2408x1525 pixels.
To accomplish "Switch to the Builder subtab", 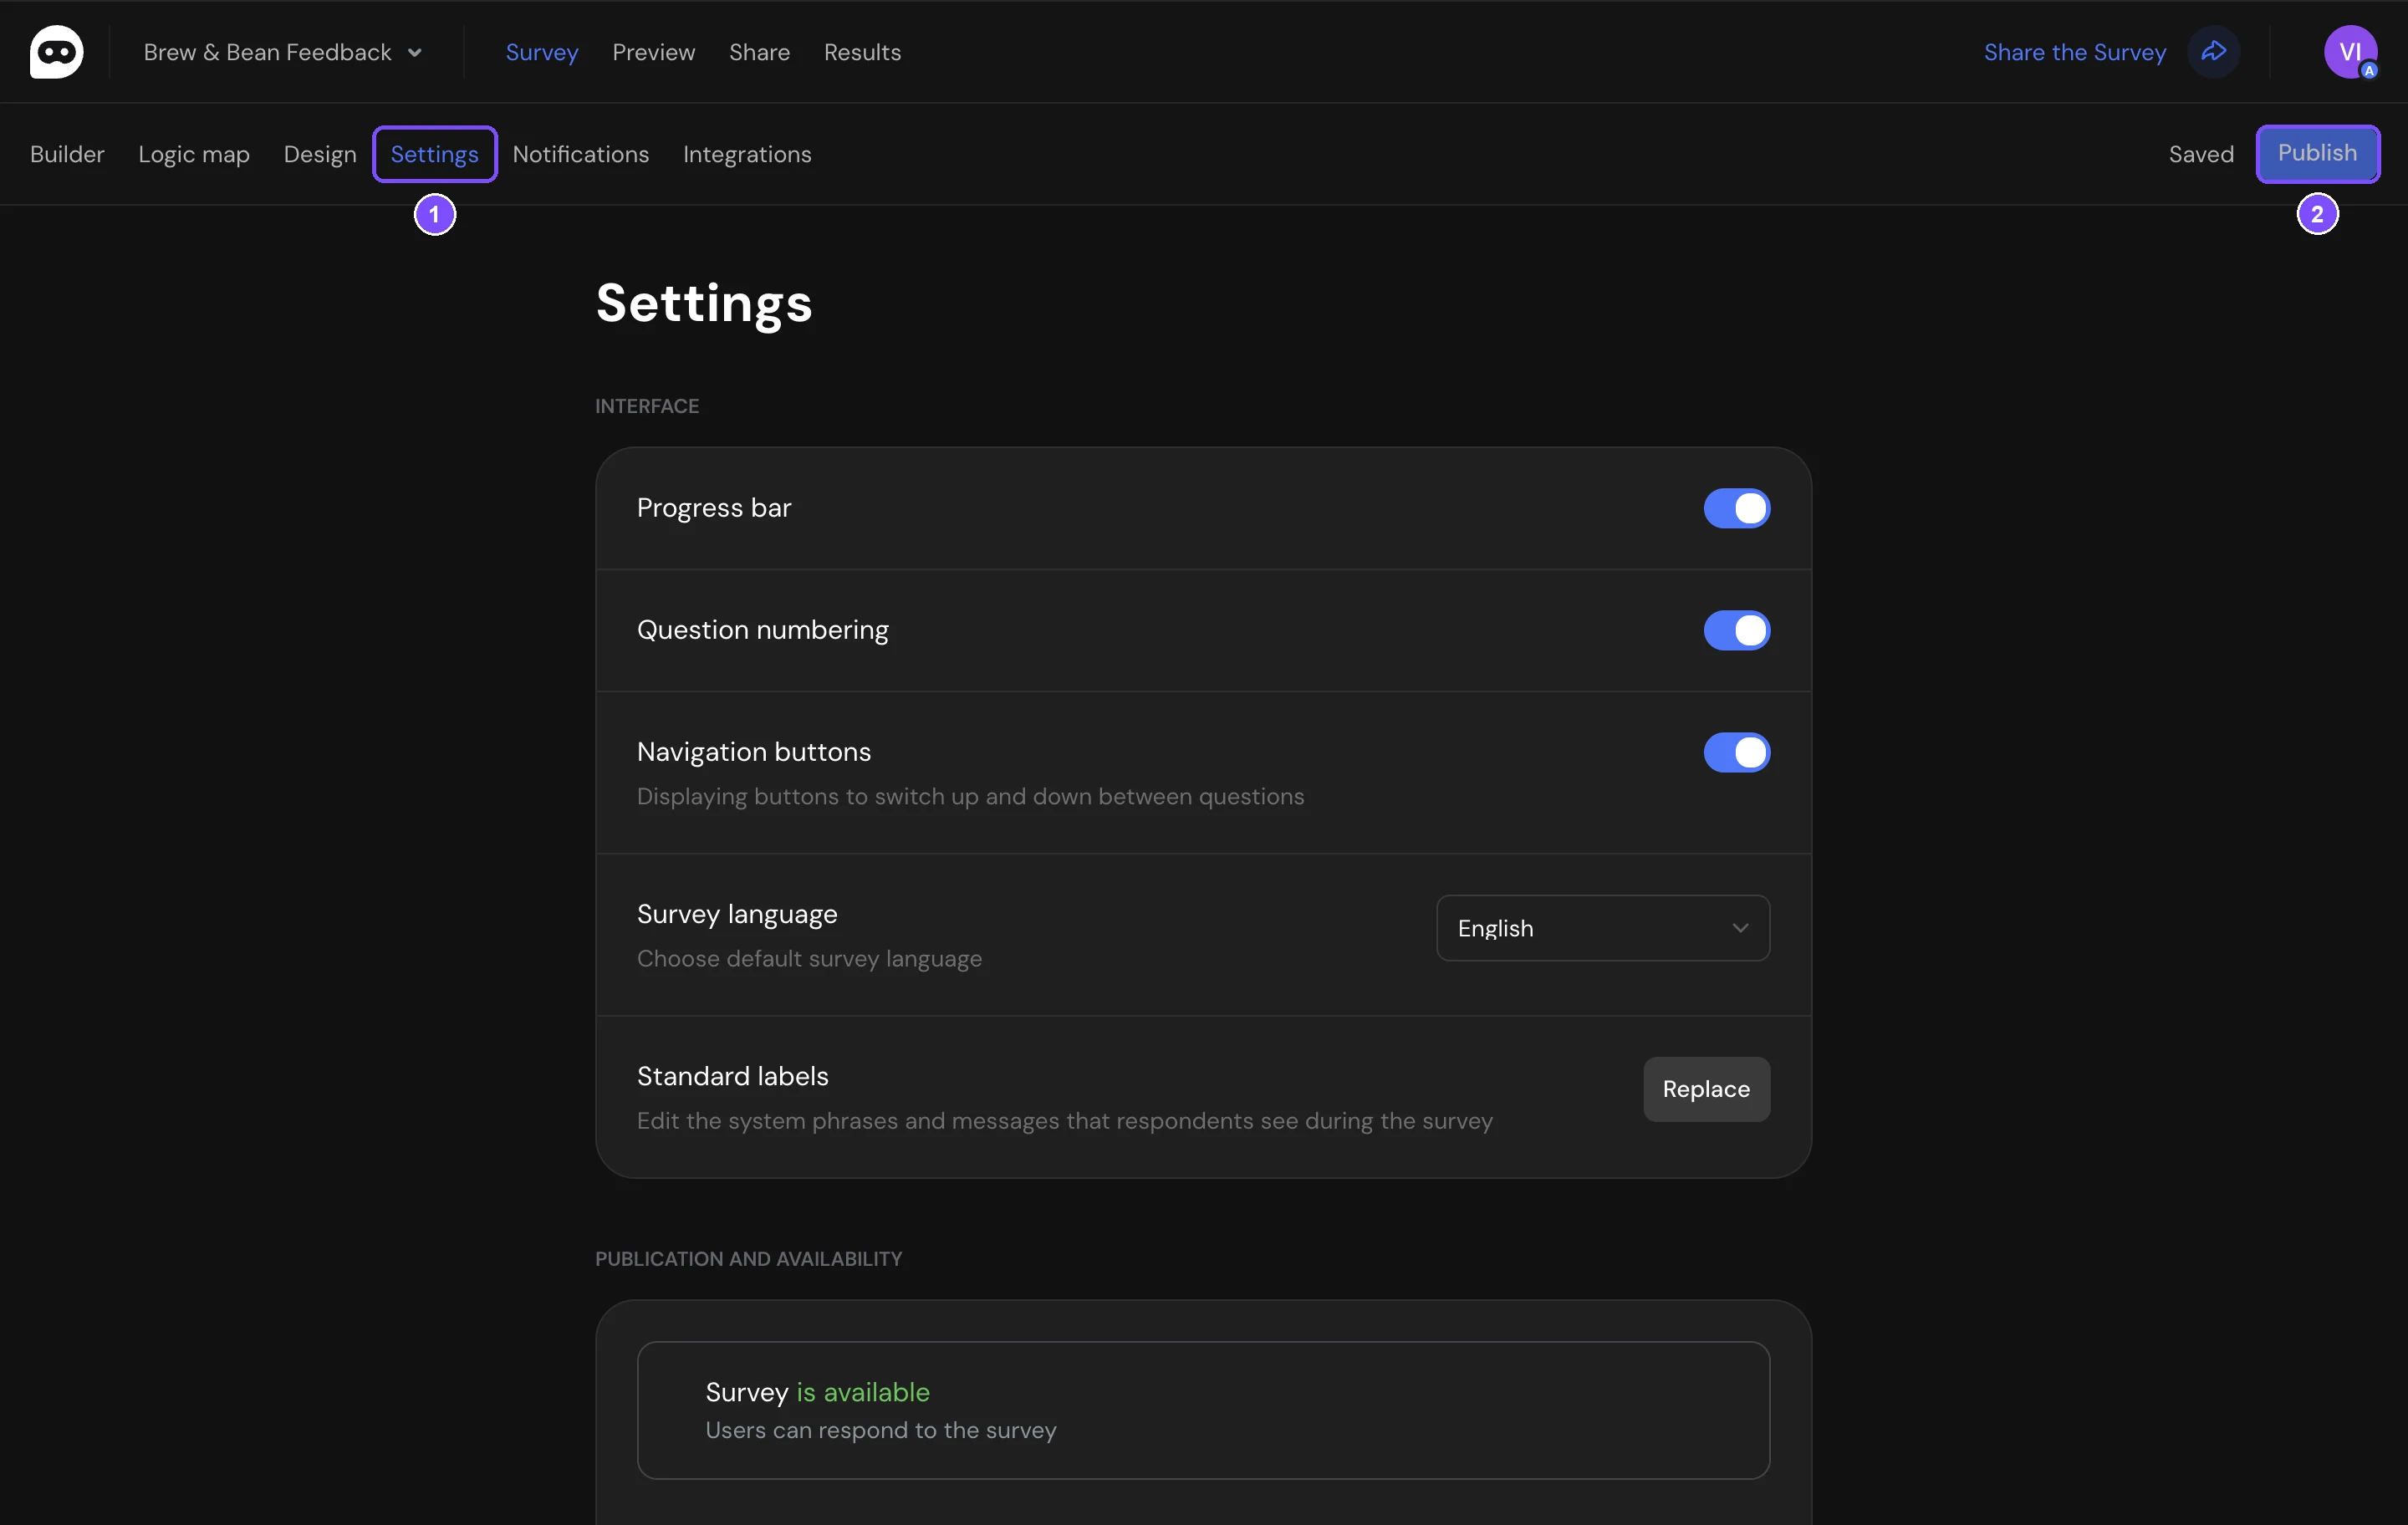I will (x=67, y=154).
